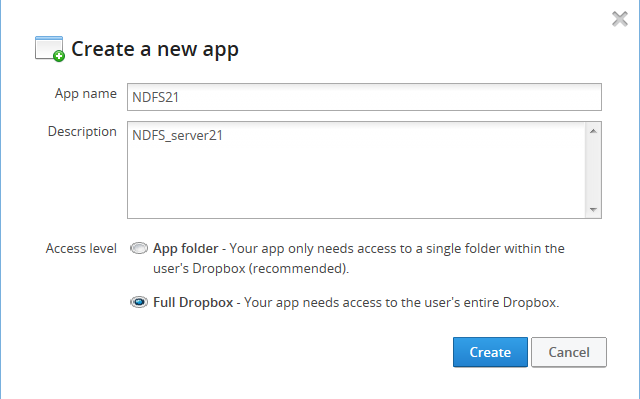This screenshot has width=640, height=399.
Task: Click the bold Full Dropbox option label
Action: point(193,302)
